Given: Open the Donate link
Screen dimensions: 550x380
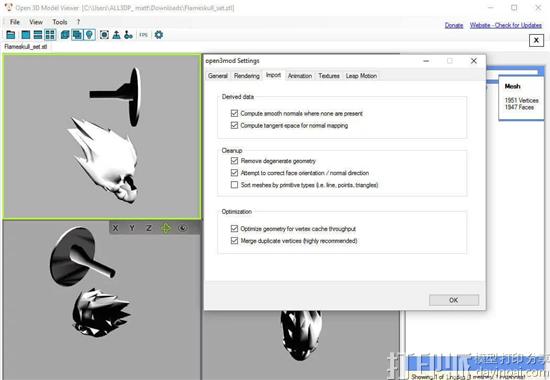Looking at the screenshot, I should [x=454, y=25].
